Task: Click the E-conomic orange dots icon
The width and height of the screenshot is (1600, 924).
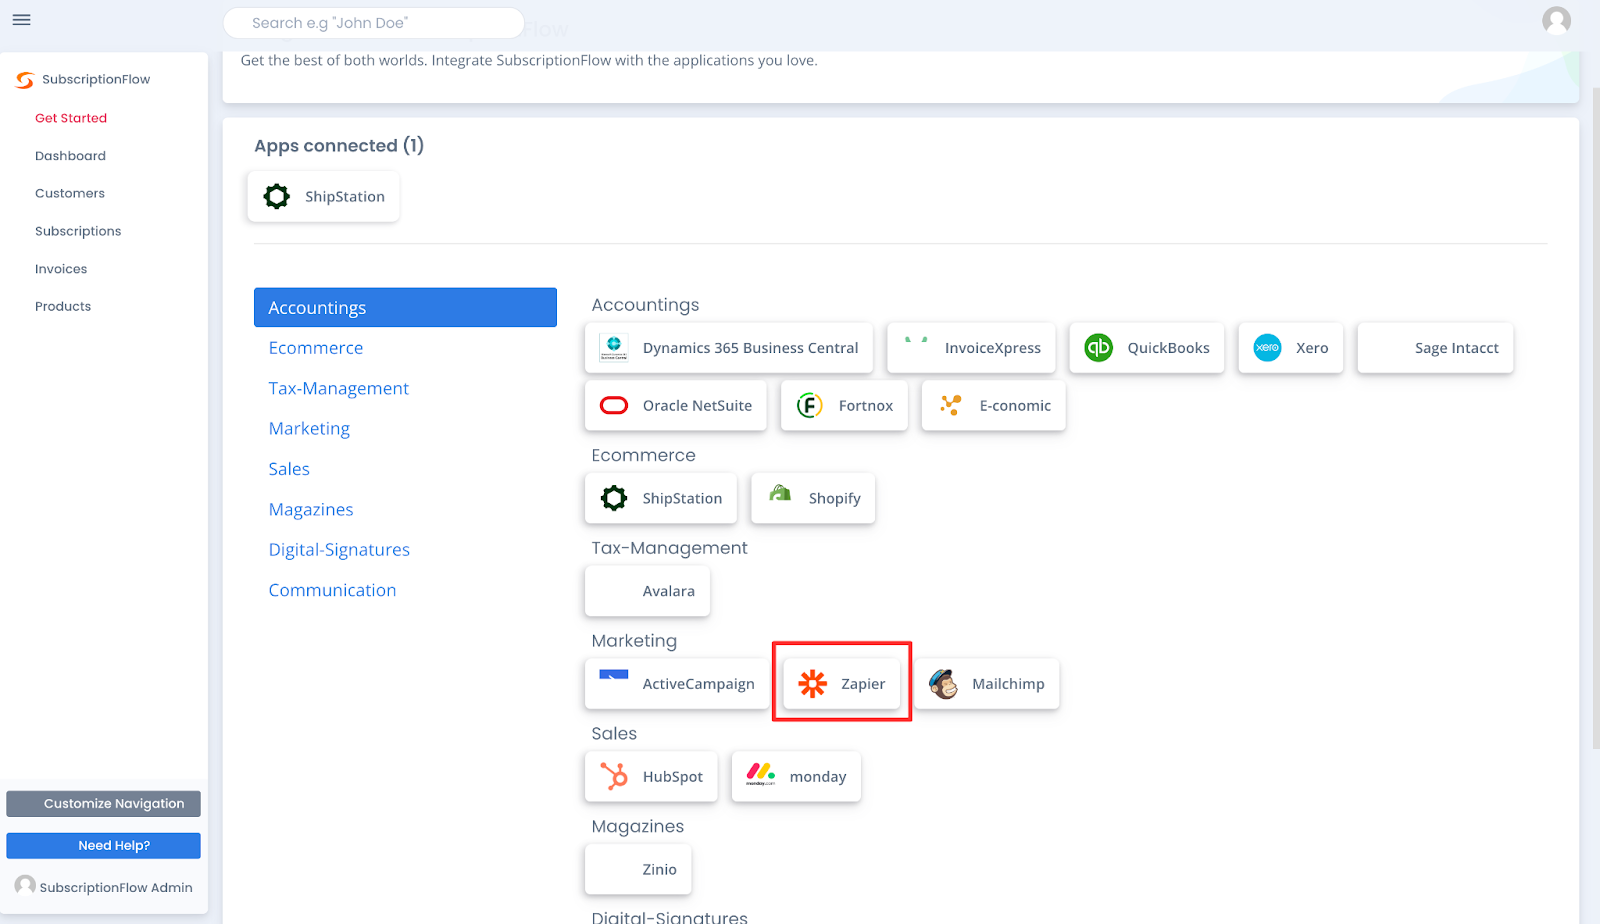Action: [951, 405]
